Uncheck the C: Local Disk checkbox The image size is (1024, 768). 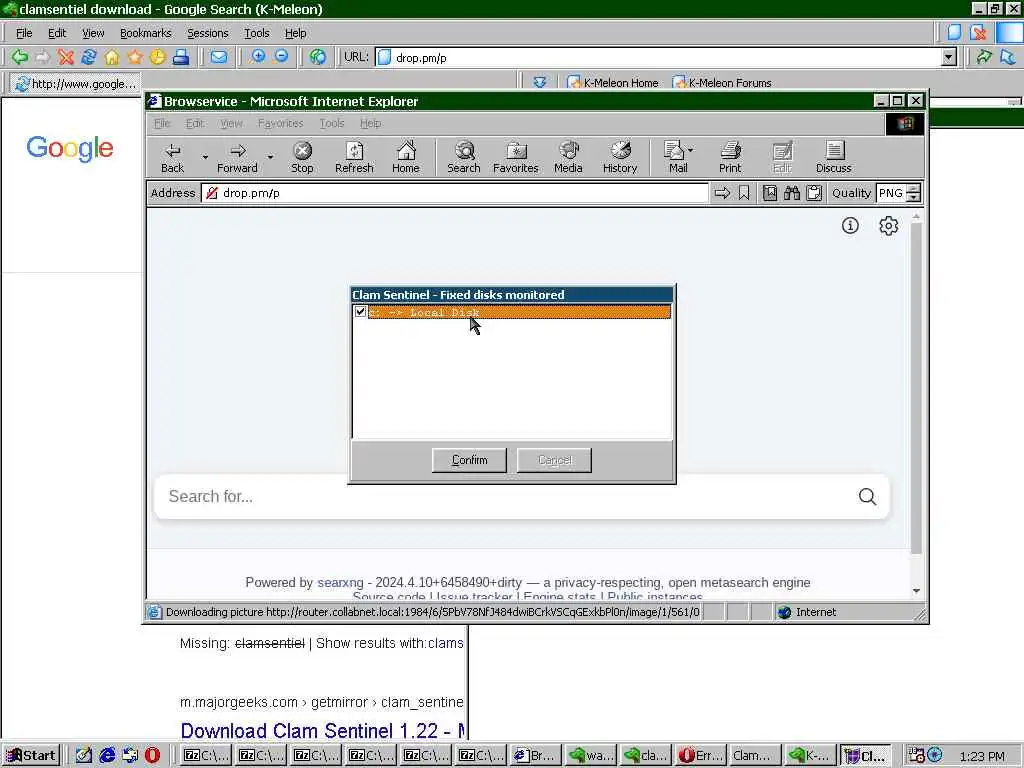(x=360, y=312)
